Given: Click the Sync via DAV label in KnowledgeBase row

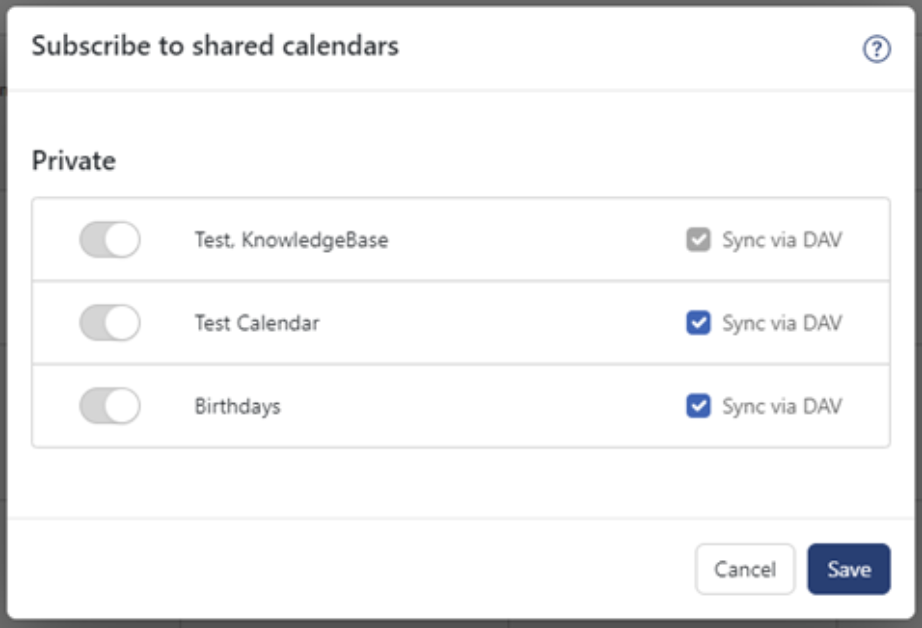Looking at the screenshot, I should coord(782,240).
